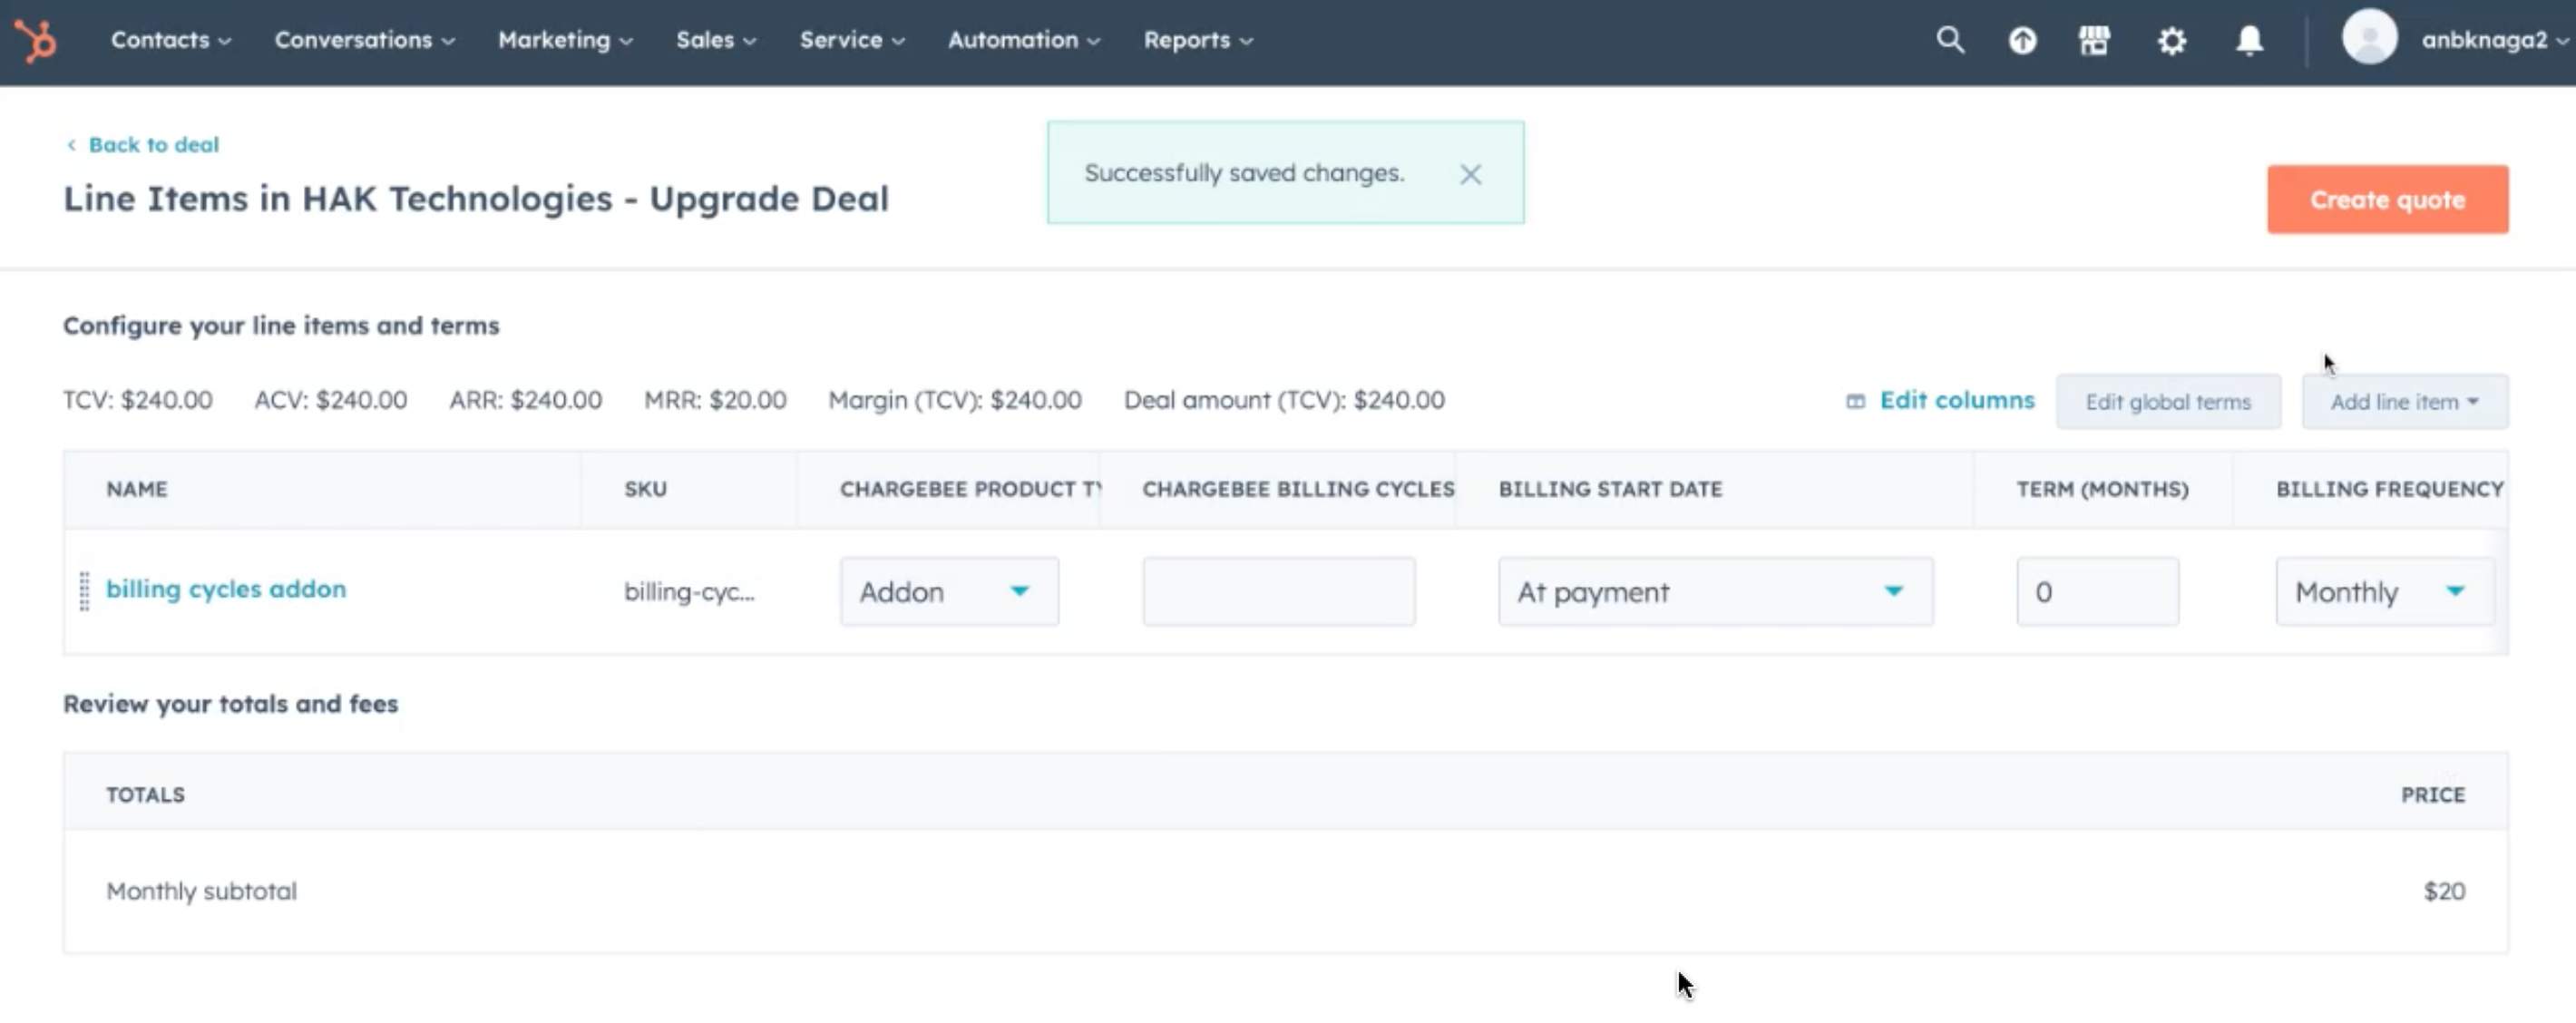Click the HubSpot sprocket logo
Screen dimensions: 2576x1023
36,41
